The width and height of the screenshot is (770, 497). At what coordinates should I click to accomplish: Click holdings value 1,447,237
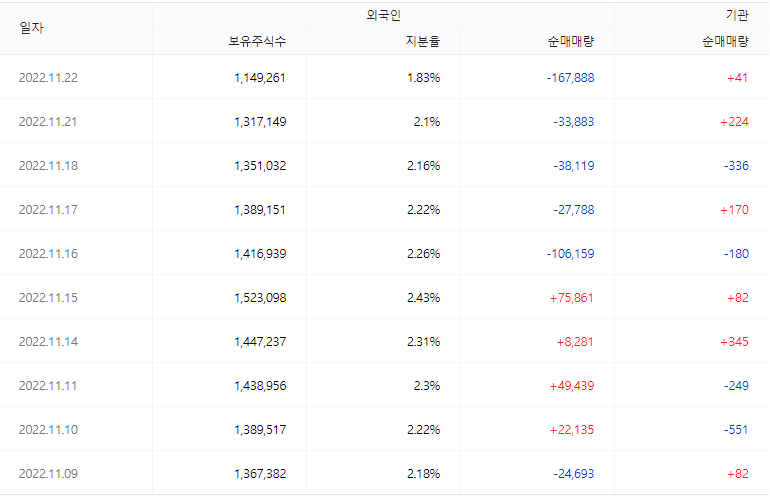coord(260,341)
